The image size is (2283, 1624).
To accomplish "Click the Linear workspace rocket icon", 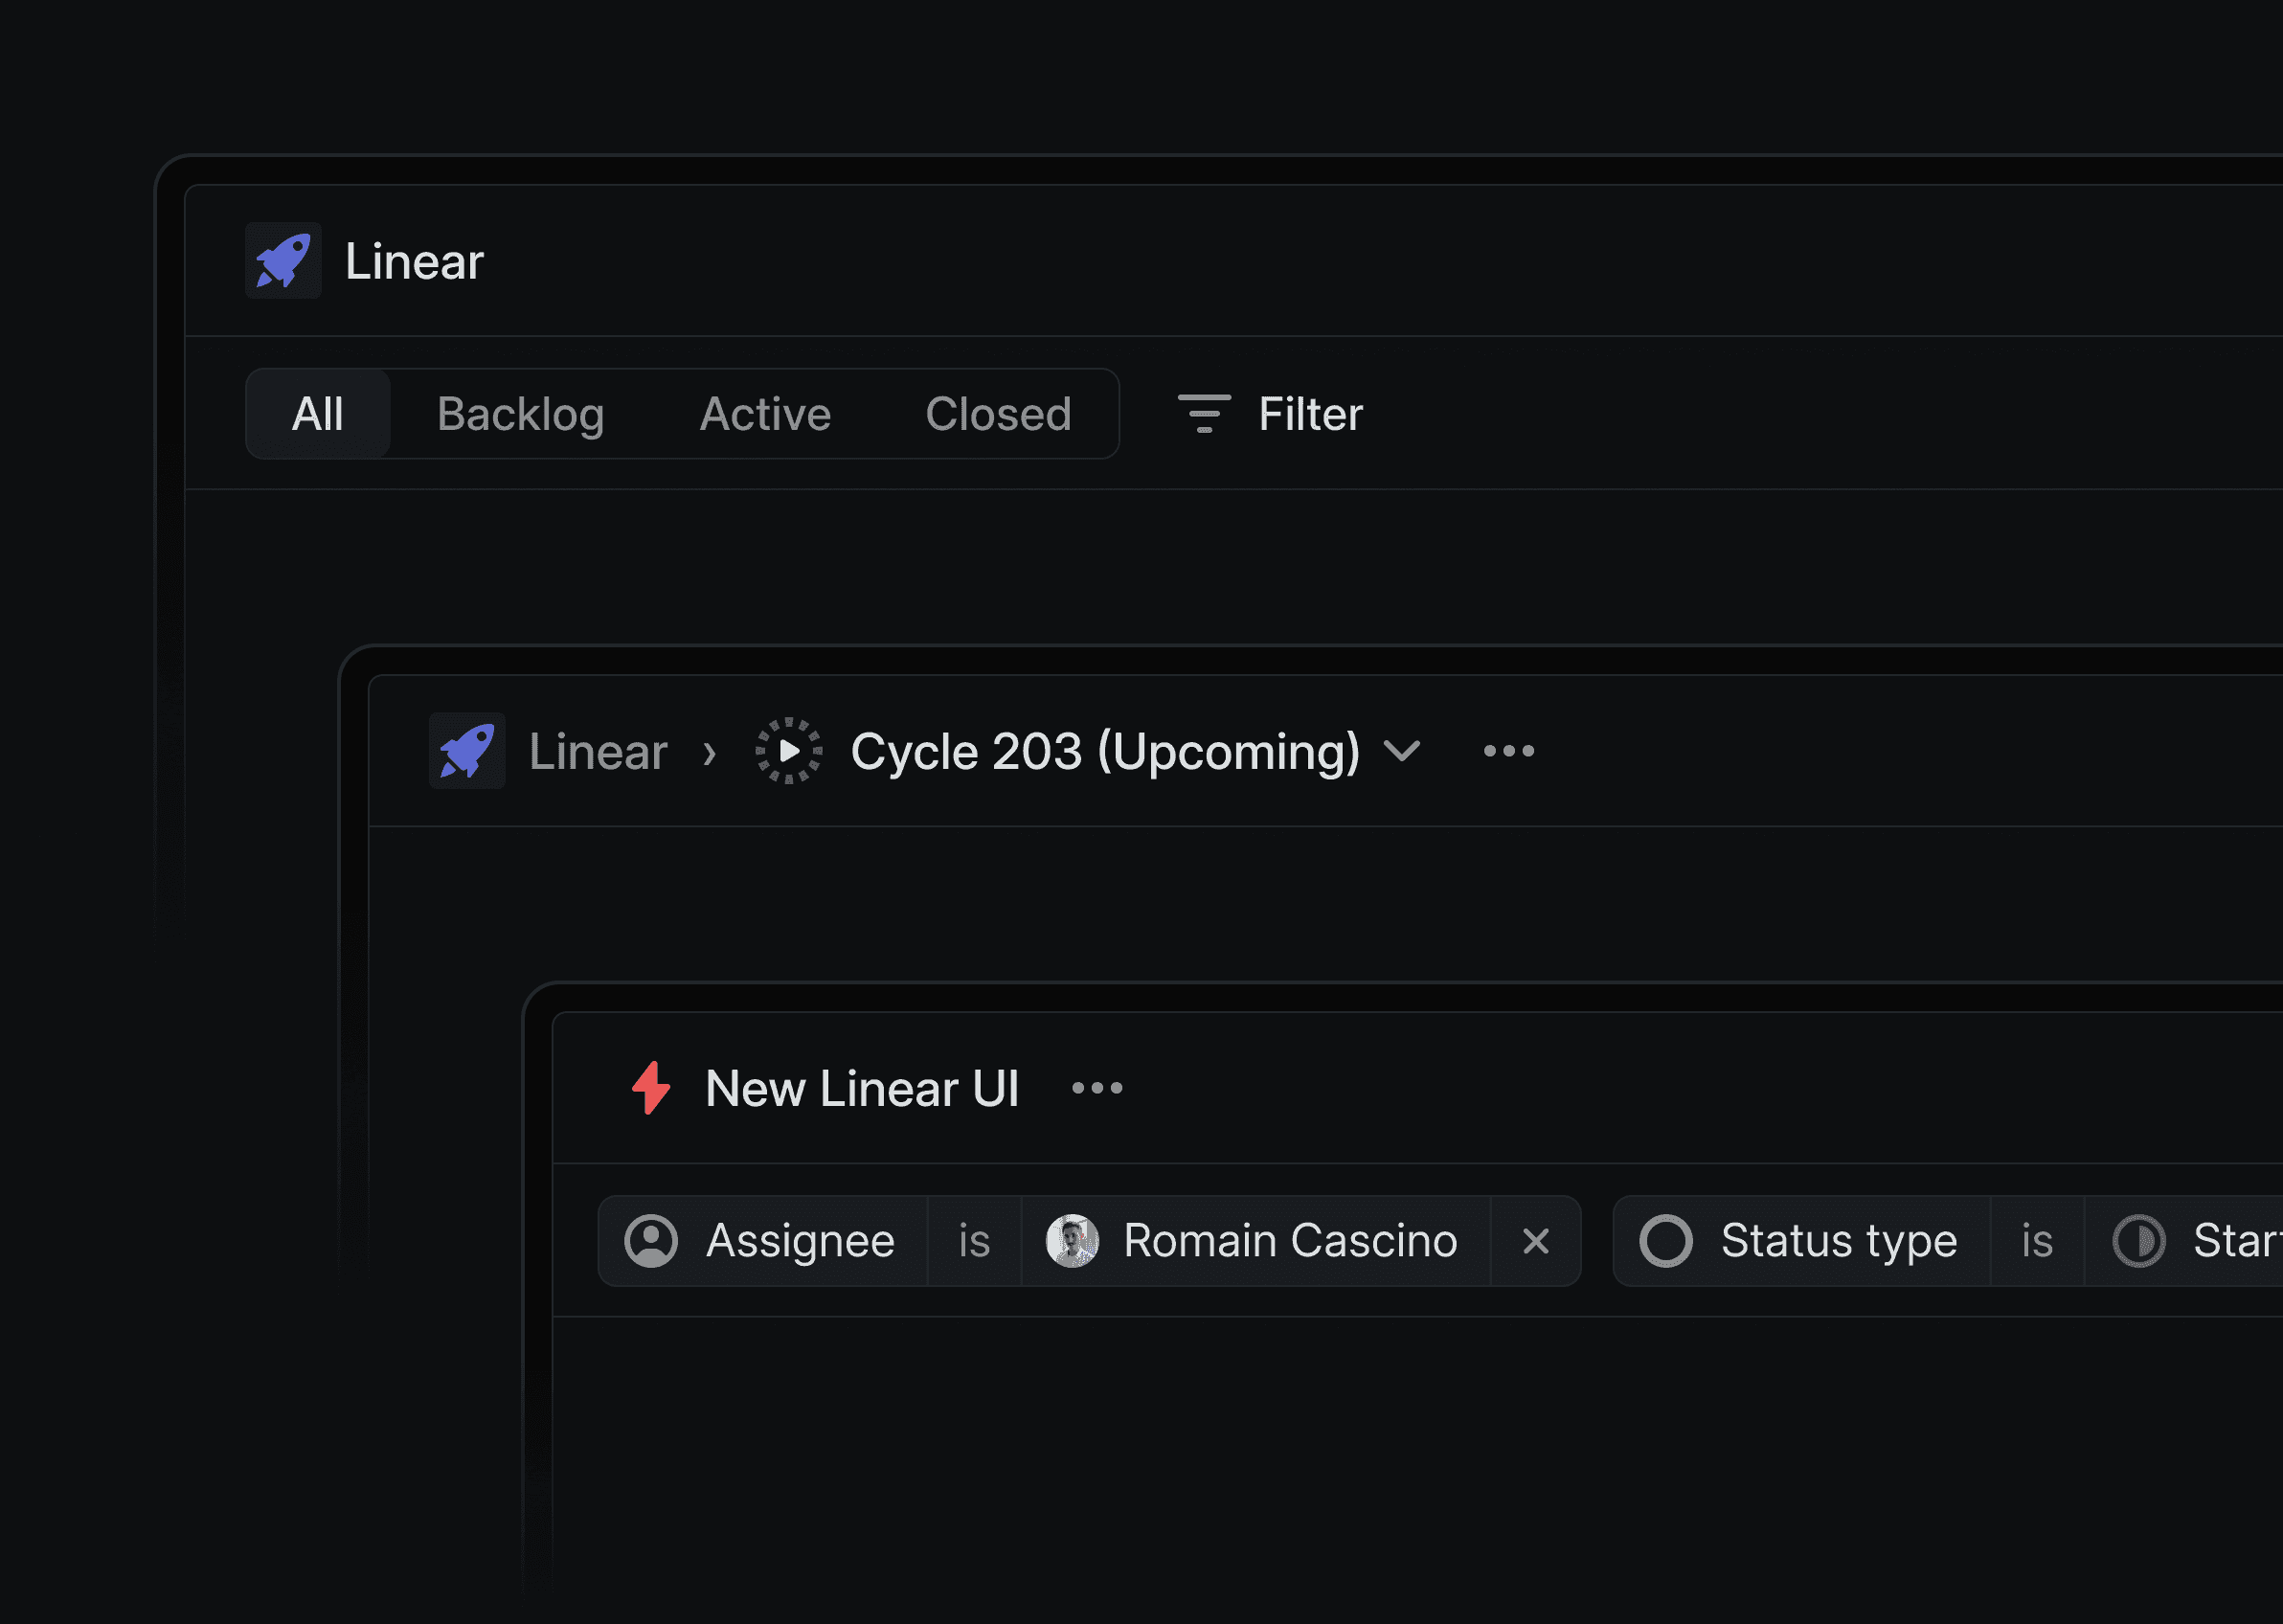I will pyautogui.click(x=283, y=261).
